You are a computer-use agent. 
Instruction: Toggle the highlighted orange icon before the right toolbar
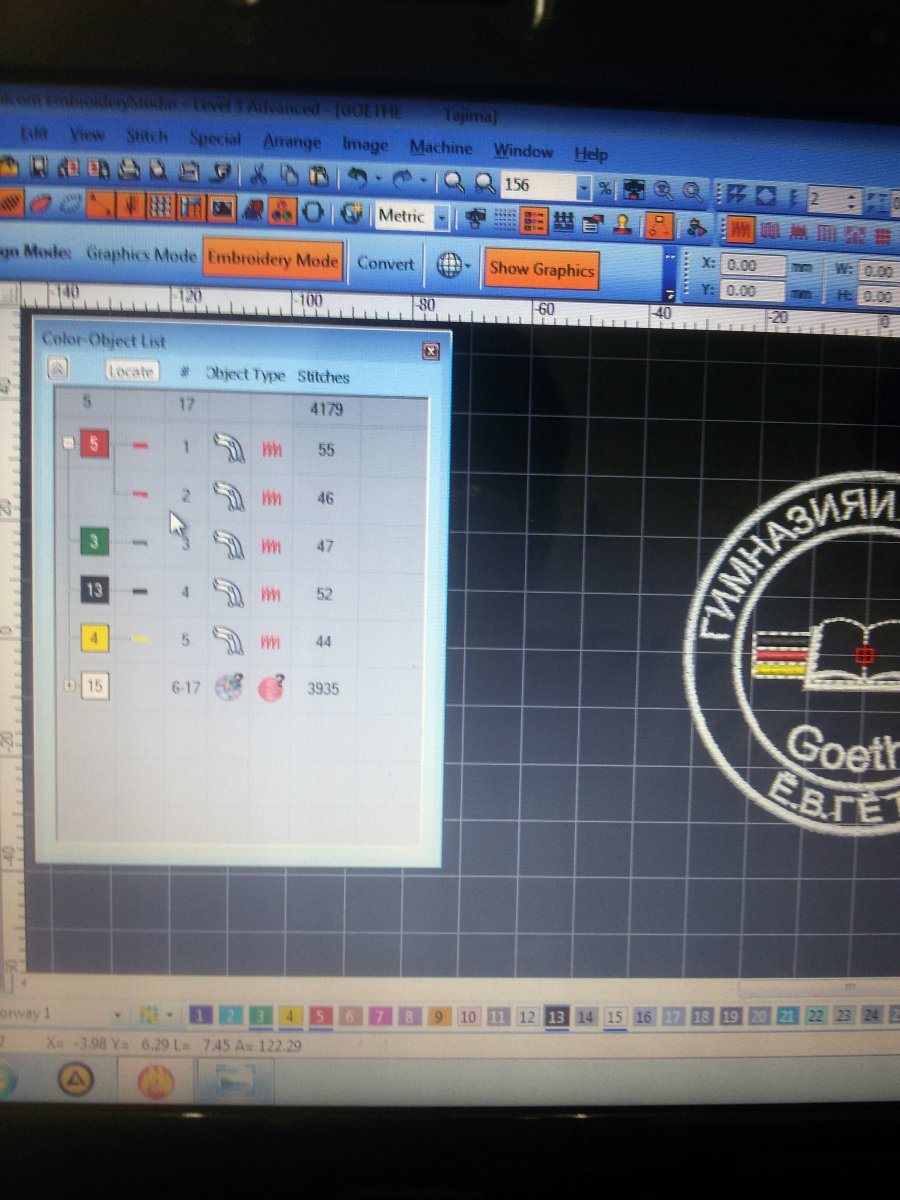click(660, 225)
